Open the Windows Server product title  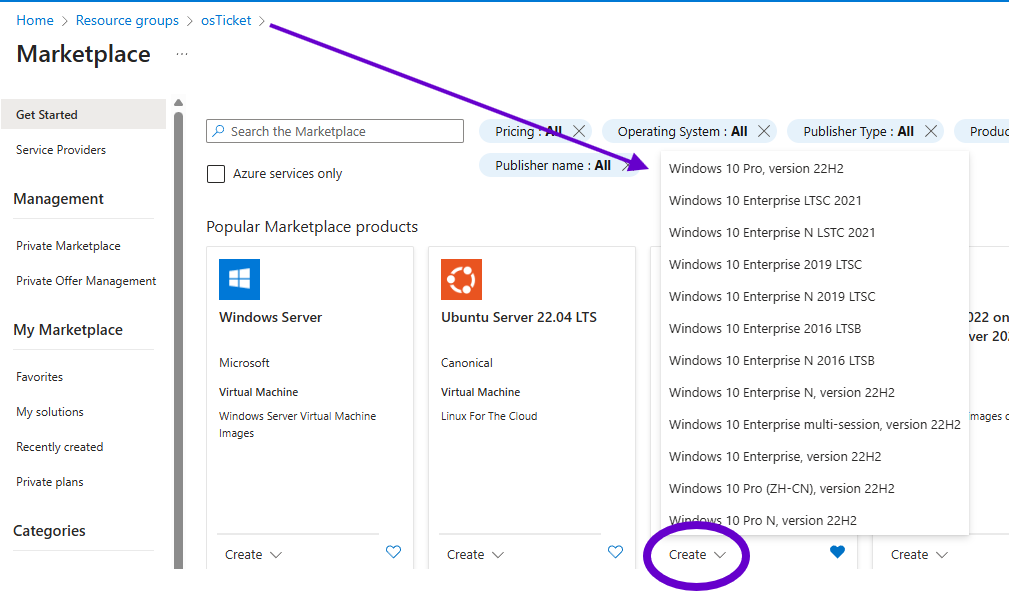tap(270, 317)
